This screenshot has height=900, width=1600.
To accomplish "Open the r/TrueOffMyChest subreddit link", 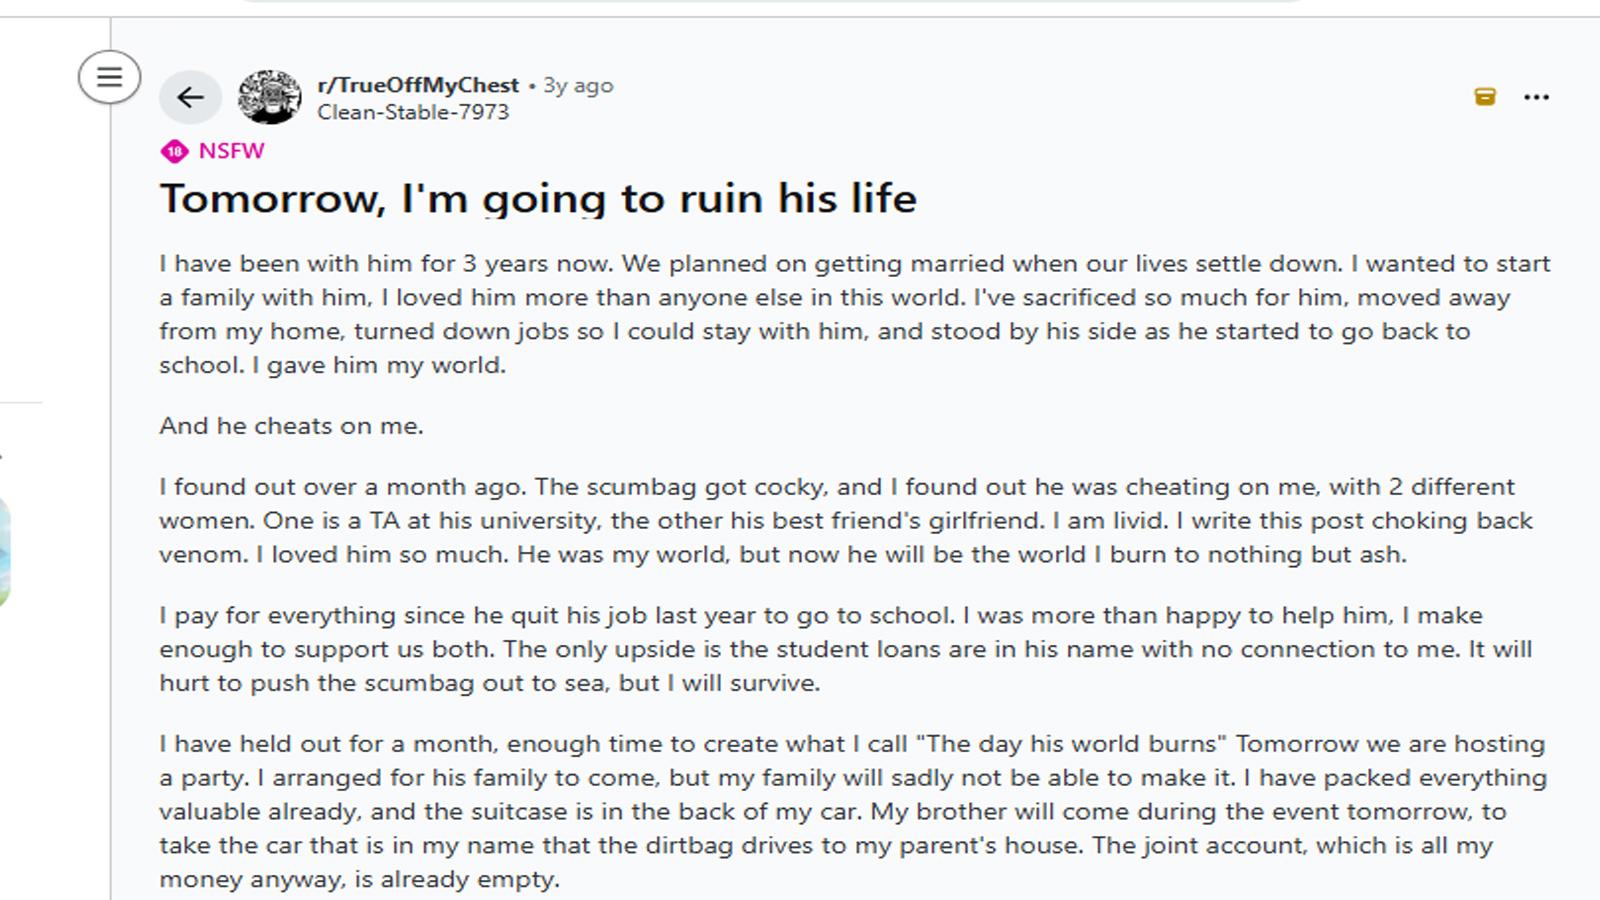I will coord(418,85).
